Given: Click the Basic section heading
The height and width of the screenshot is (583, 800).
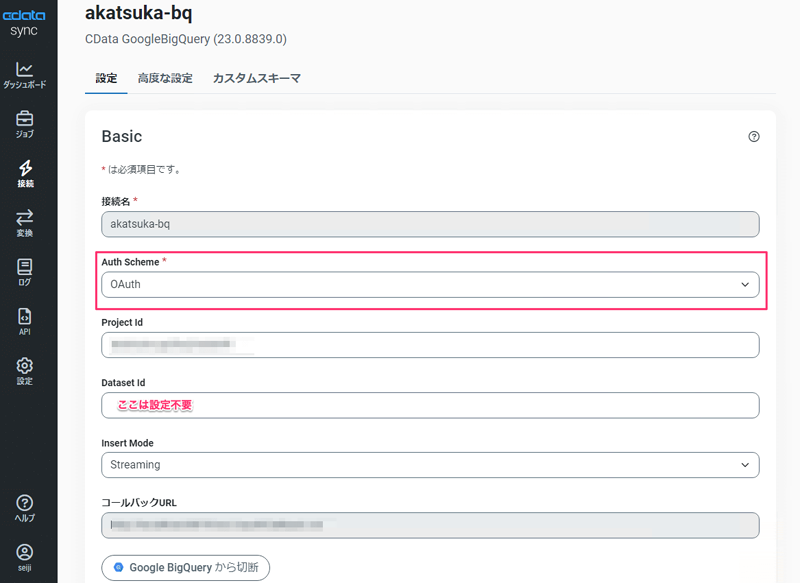Looking at the screenshot, I should [122, 136].
